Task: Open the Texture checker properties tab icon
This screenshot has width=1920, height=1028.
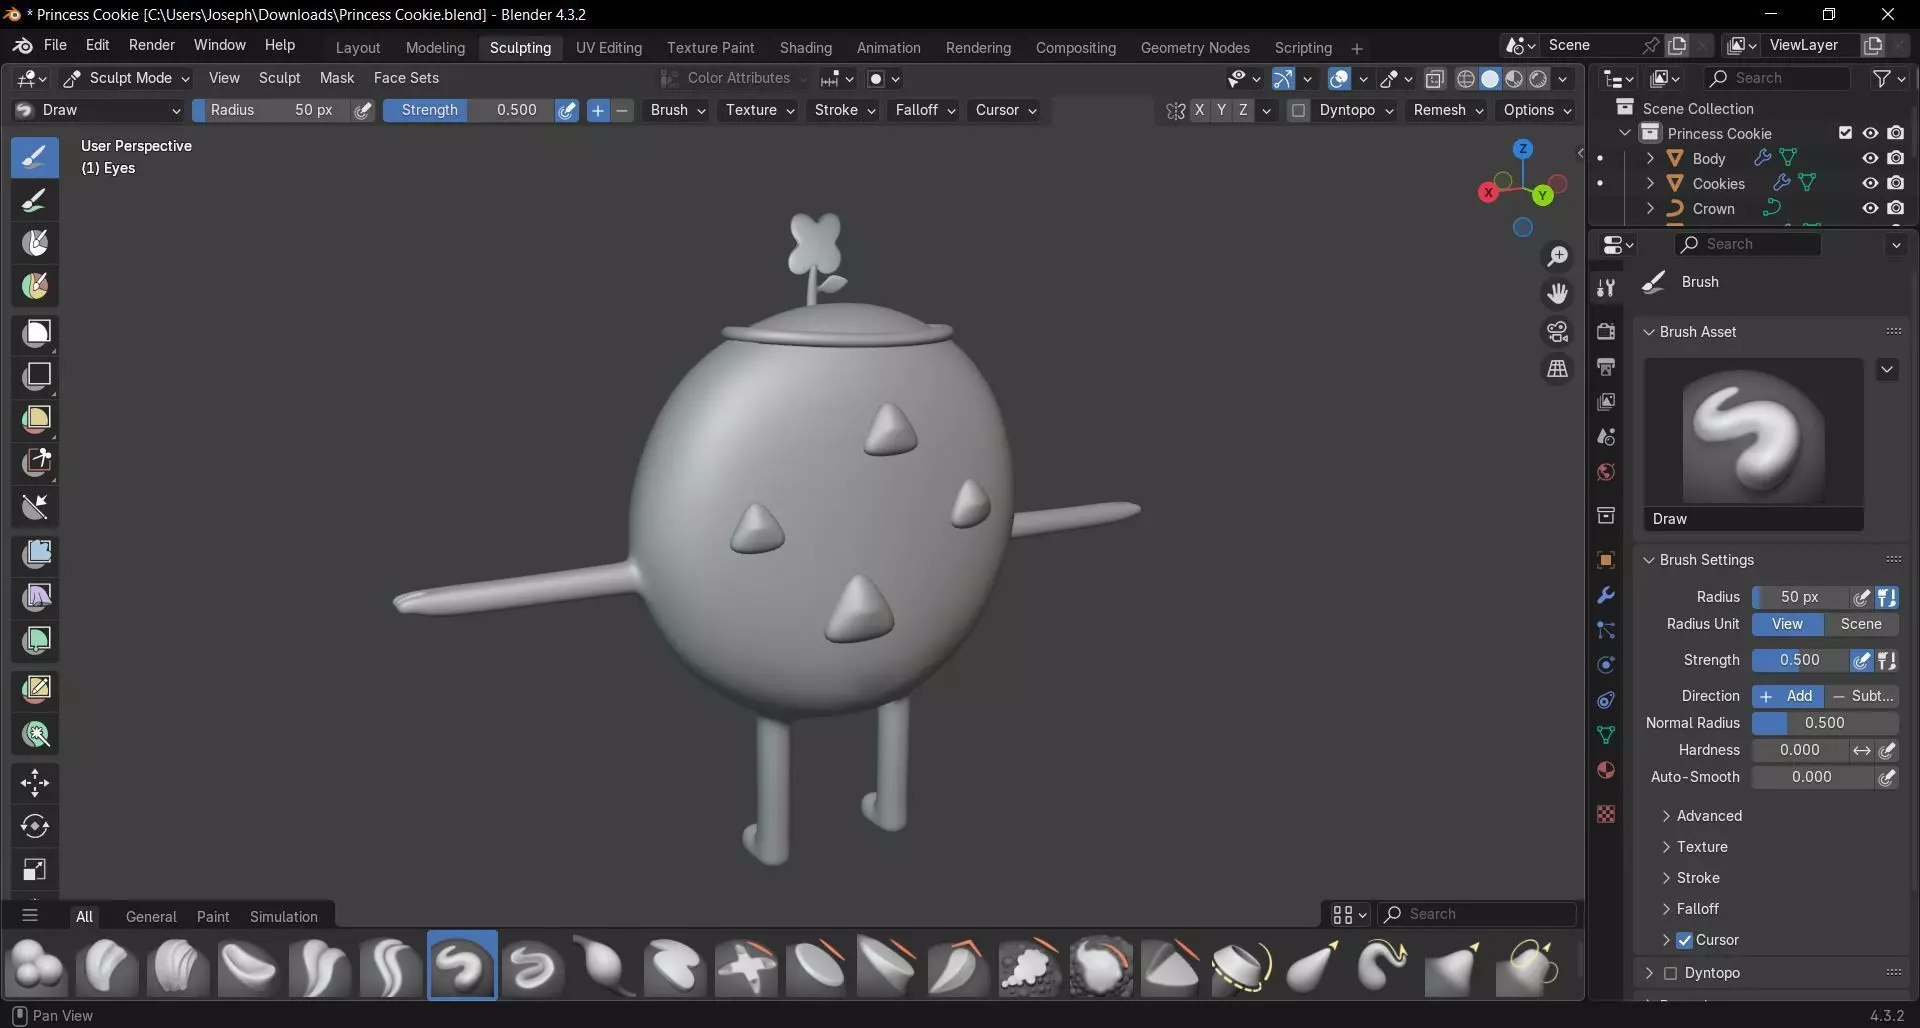Action: point(1606,814)
